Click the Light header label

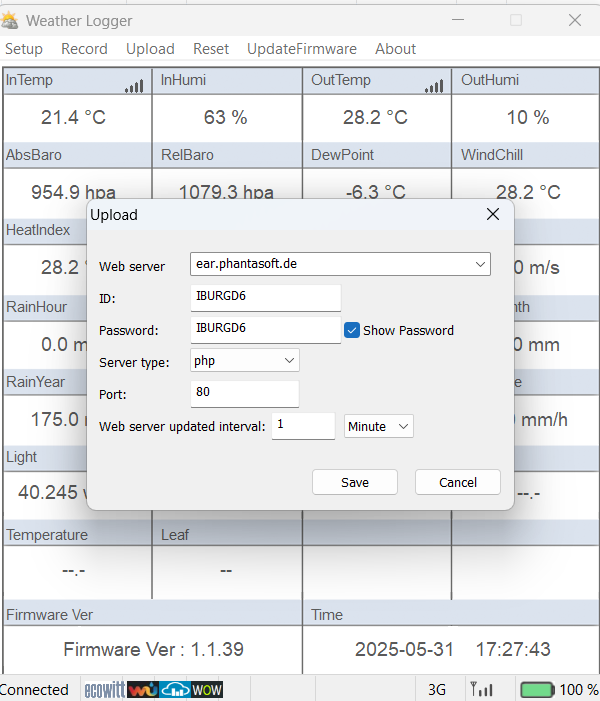pos(21,457)
